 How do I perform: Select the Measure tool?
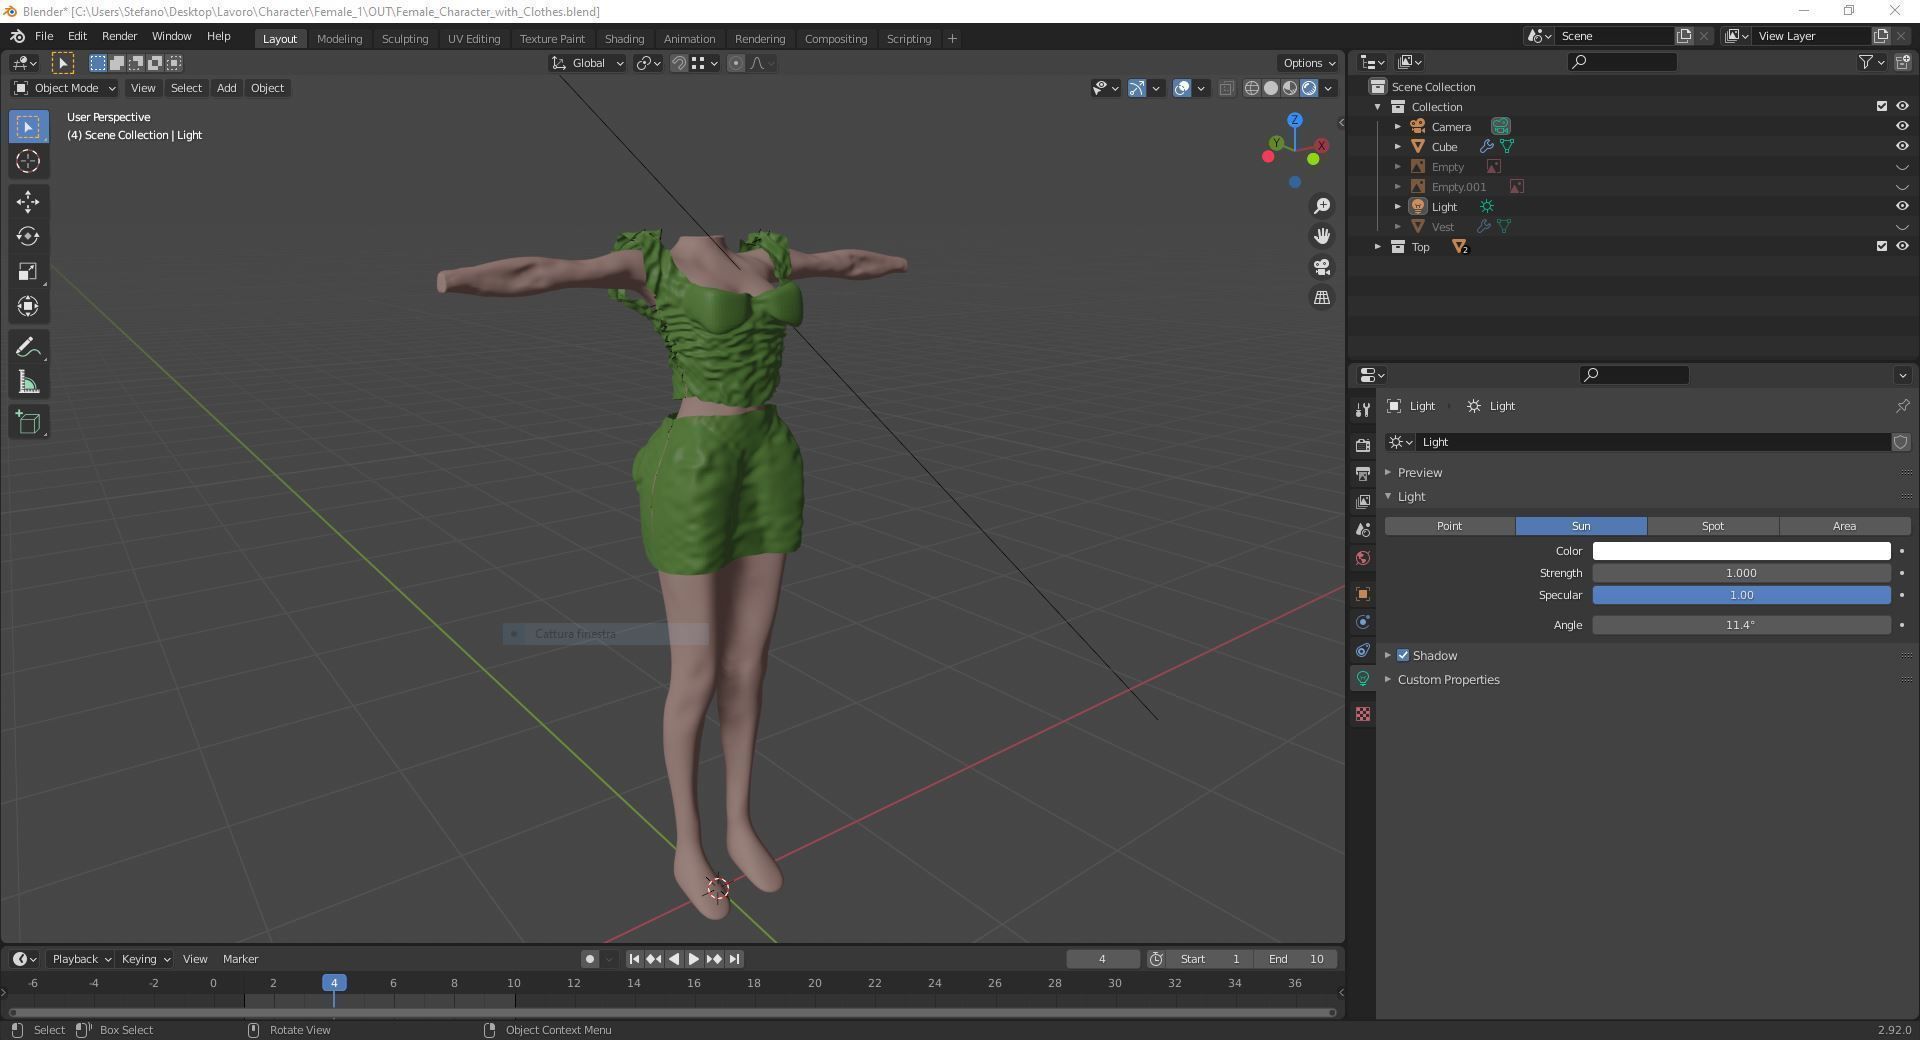click(28, 384)
